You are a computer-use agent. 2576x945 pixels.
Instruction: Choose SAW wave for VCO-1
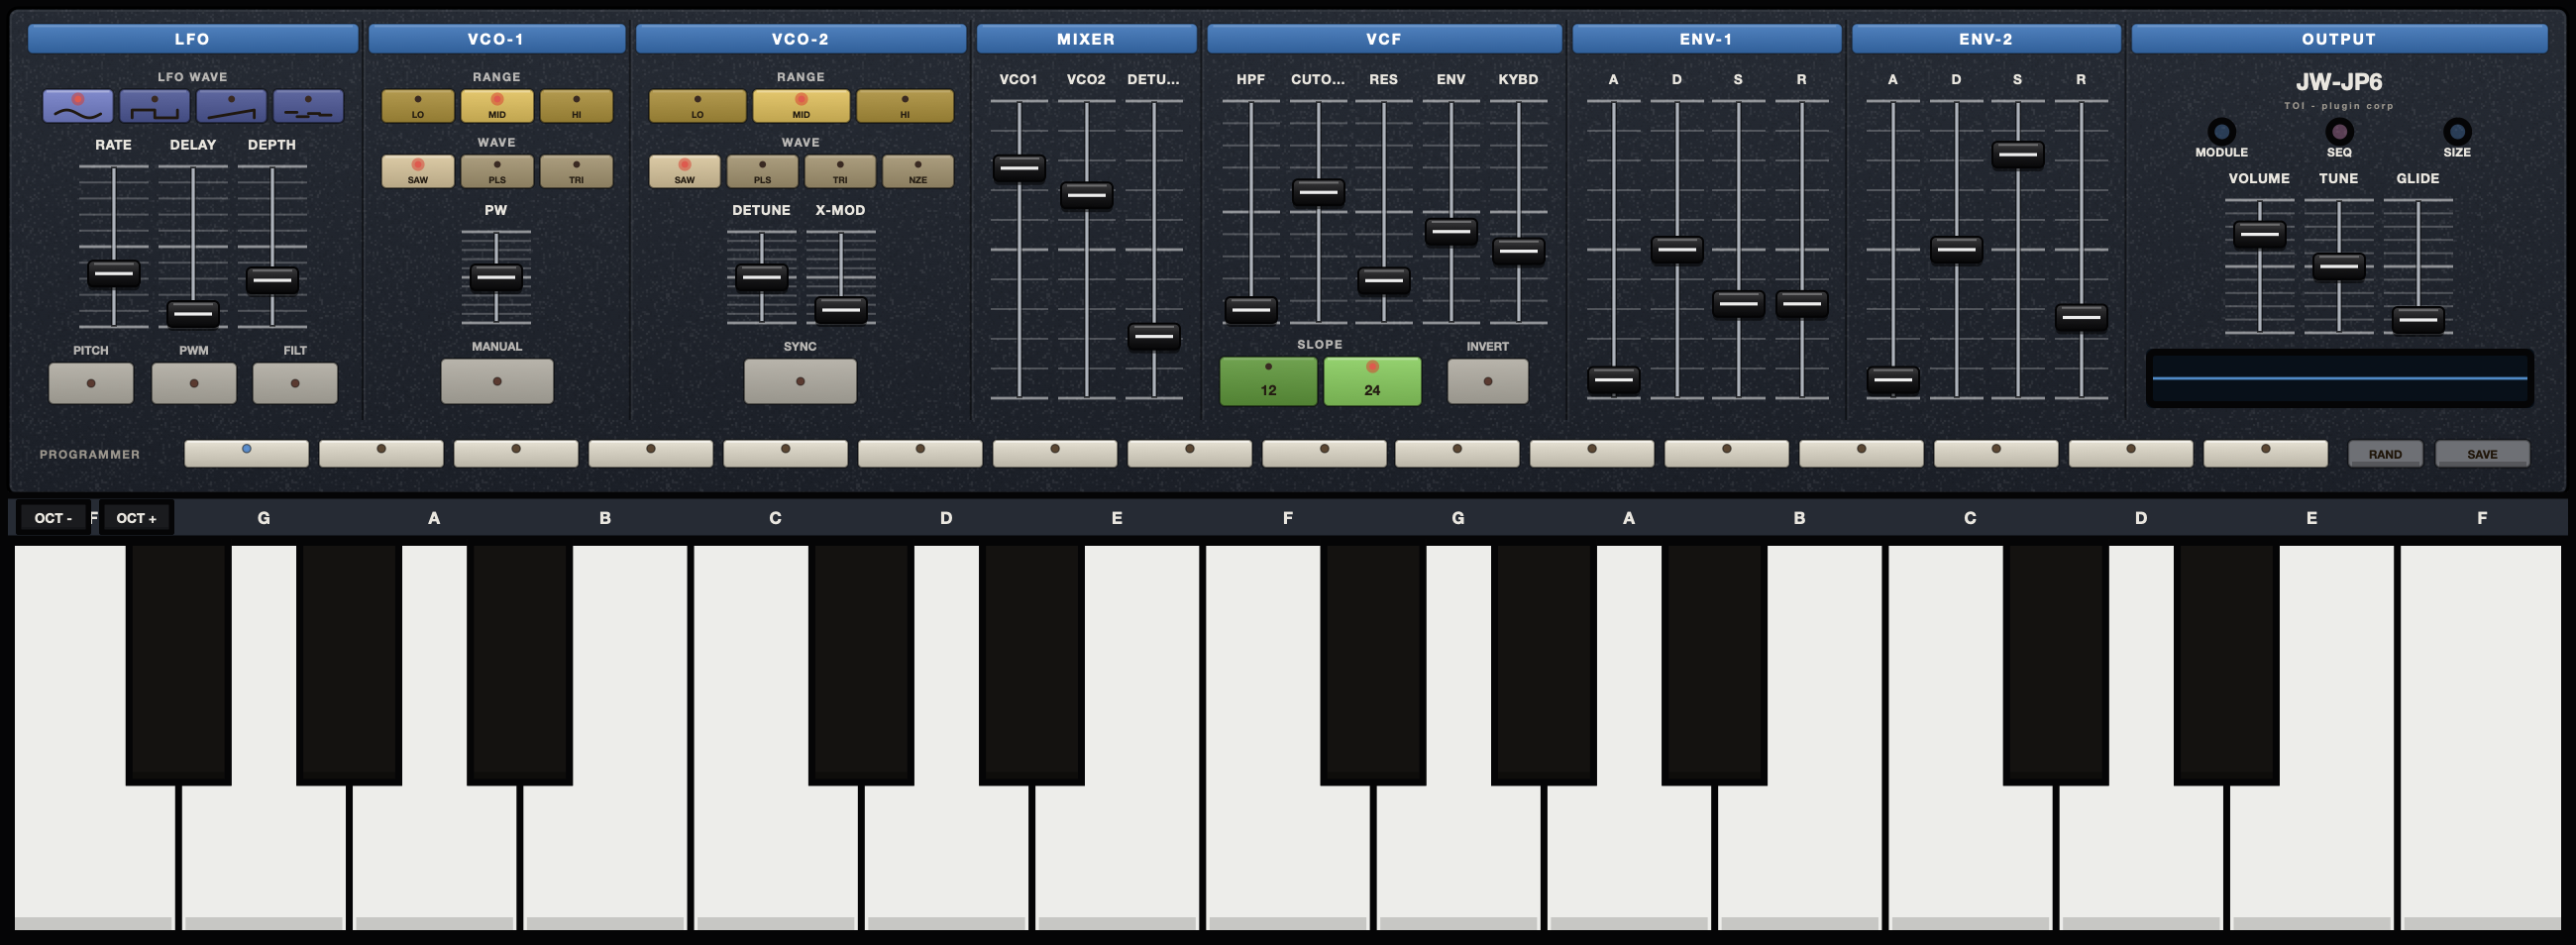point(418,171)
